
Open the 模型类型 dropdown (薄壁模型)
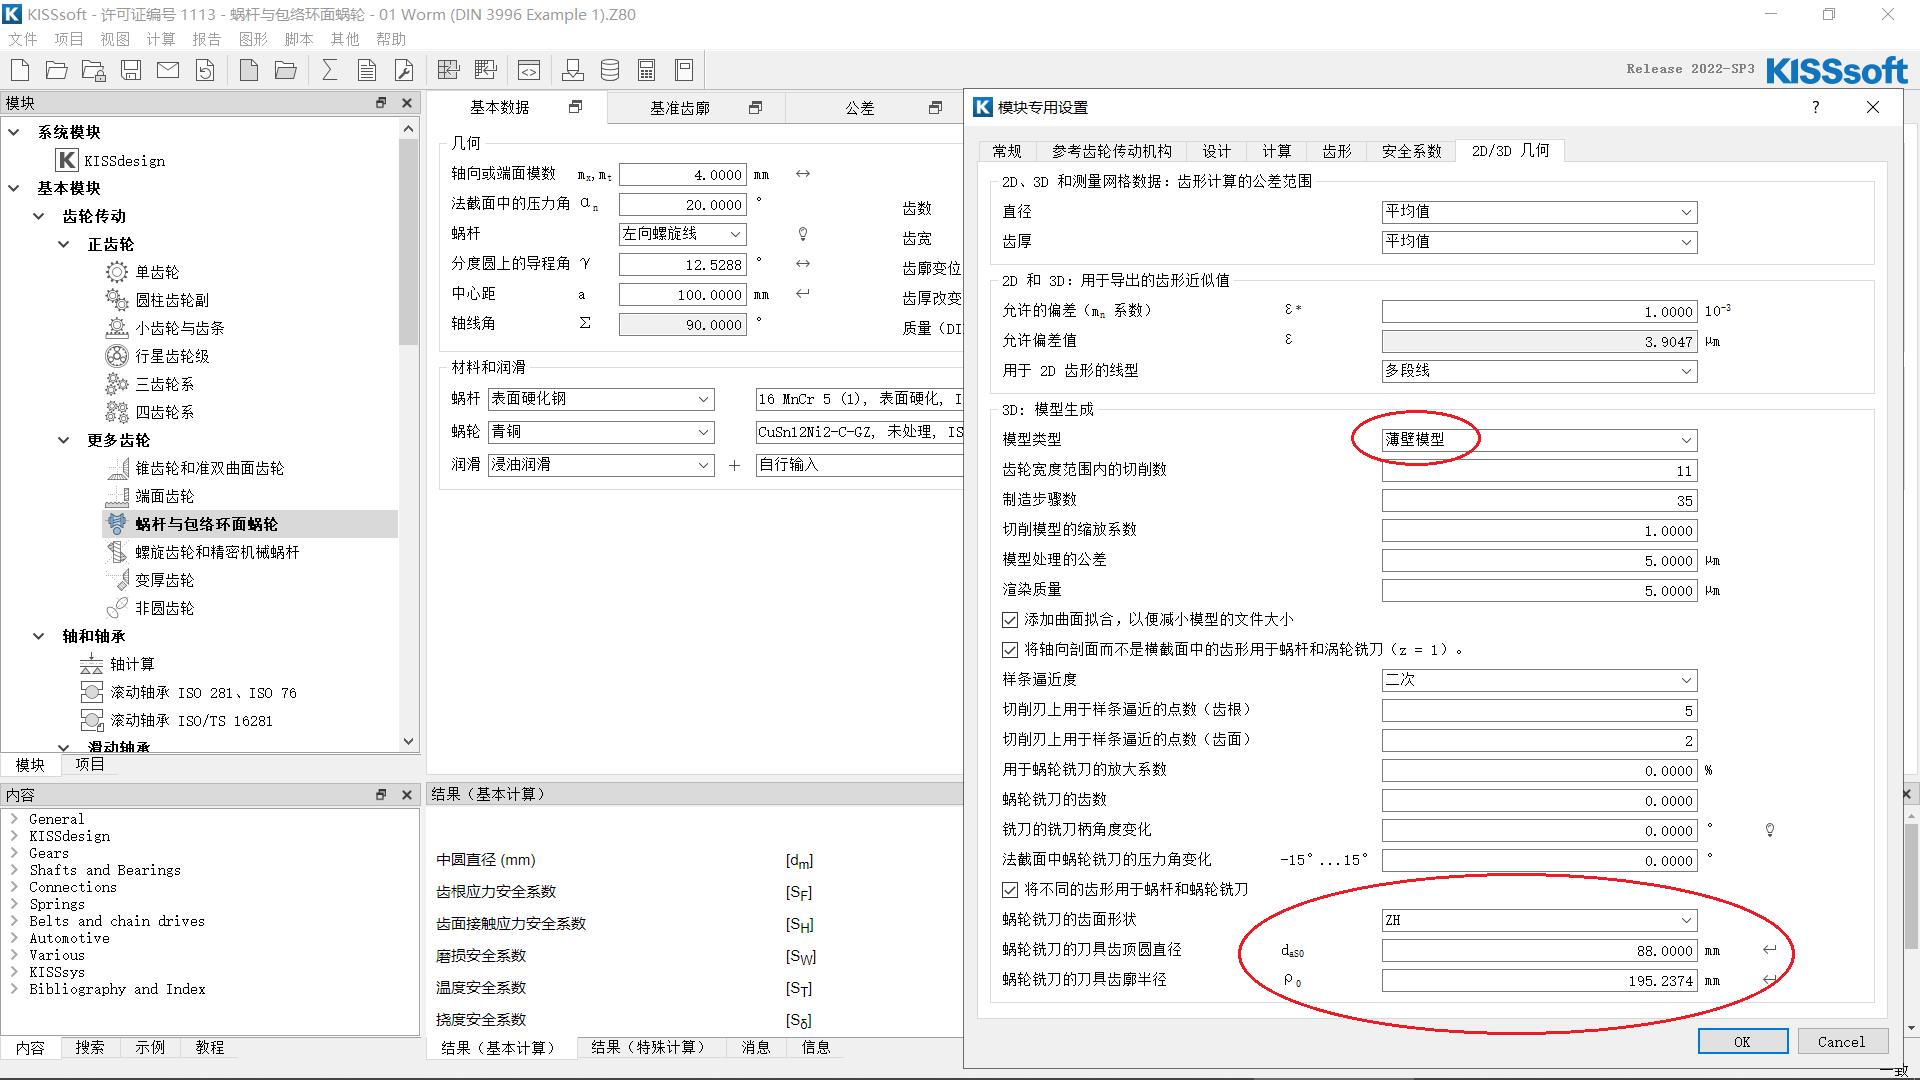pos(1540,440)
